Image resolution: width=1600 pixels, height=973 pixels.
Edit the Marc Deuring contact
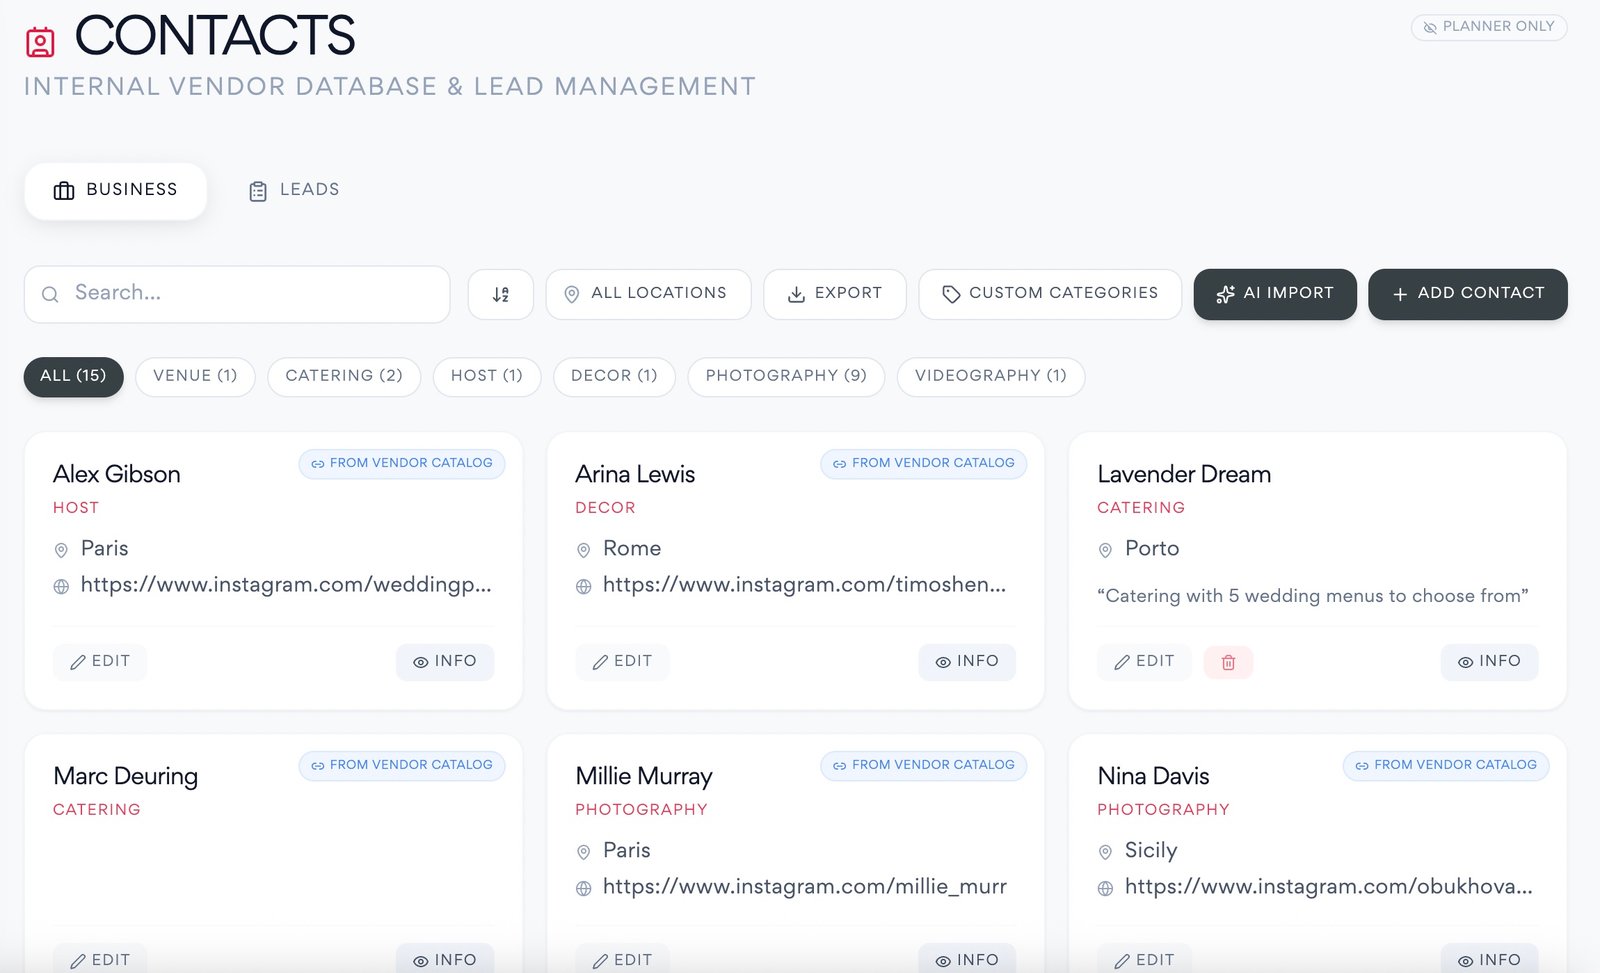coord(100,959)
